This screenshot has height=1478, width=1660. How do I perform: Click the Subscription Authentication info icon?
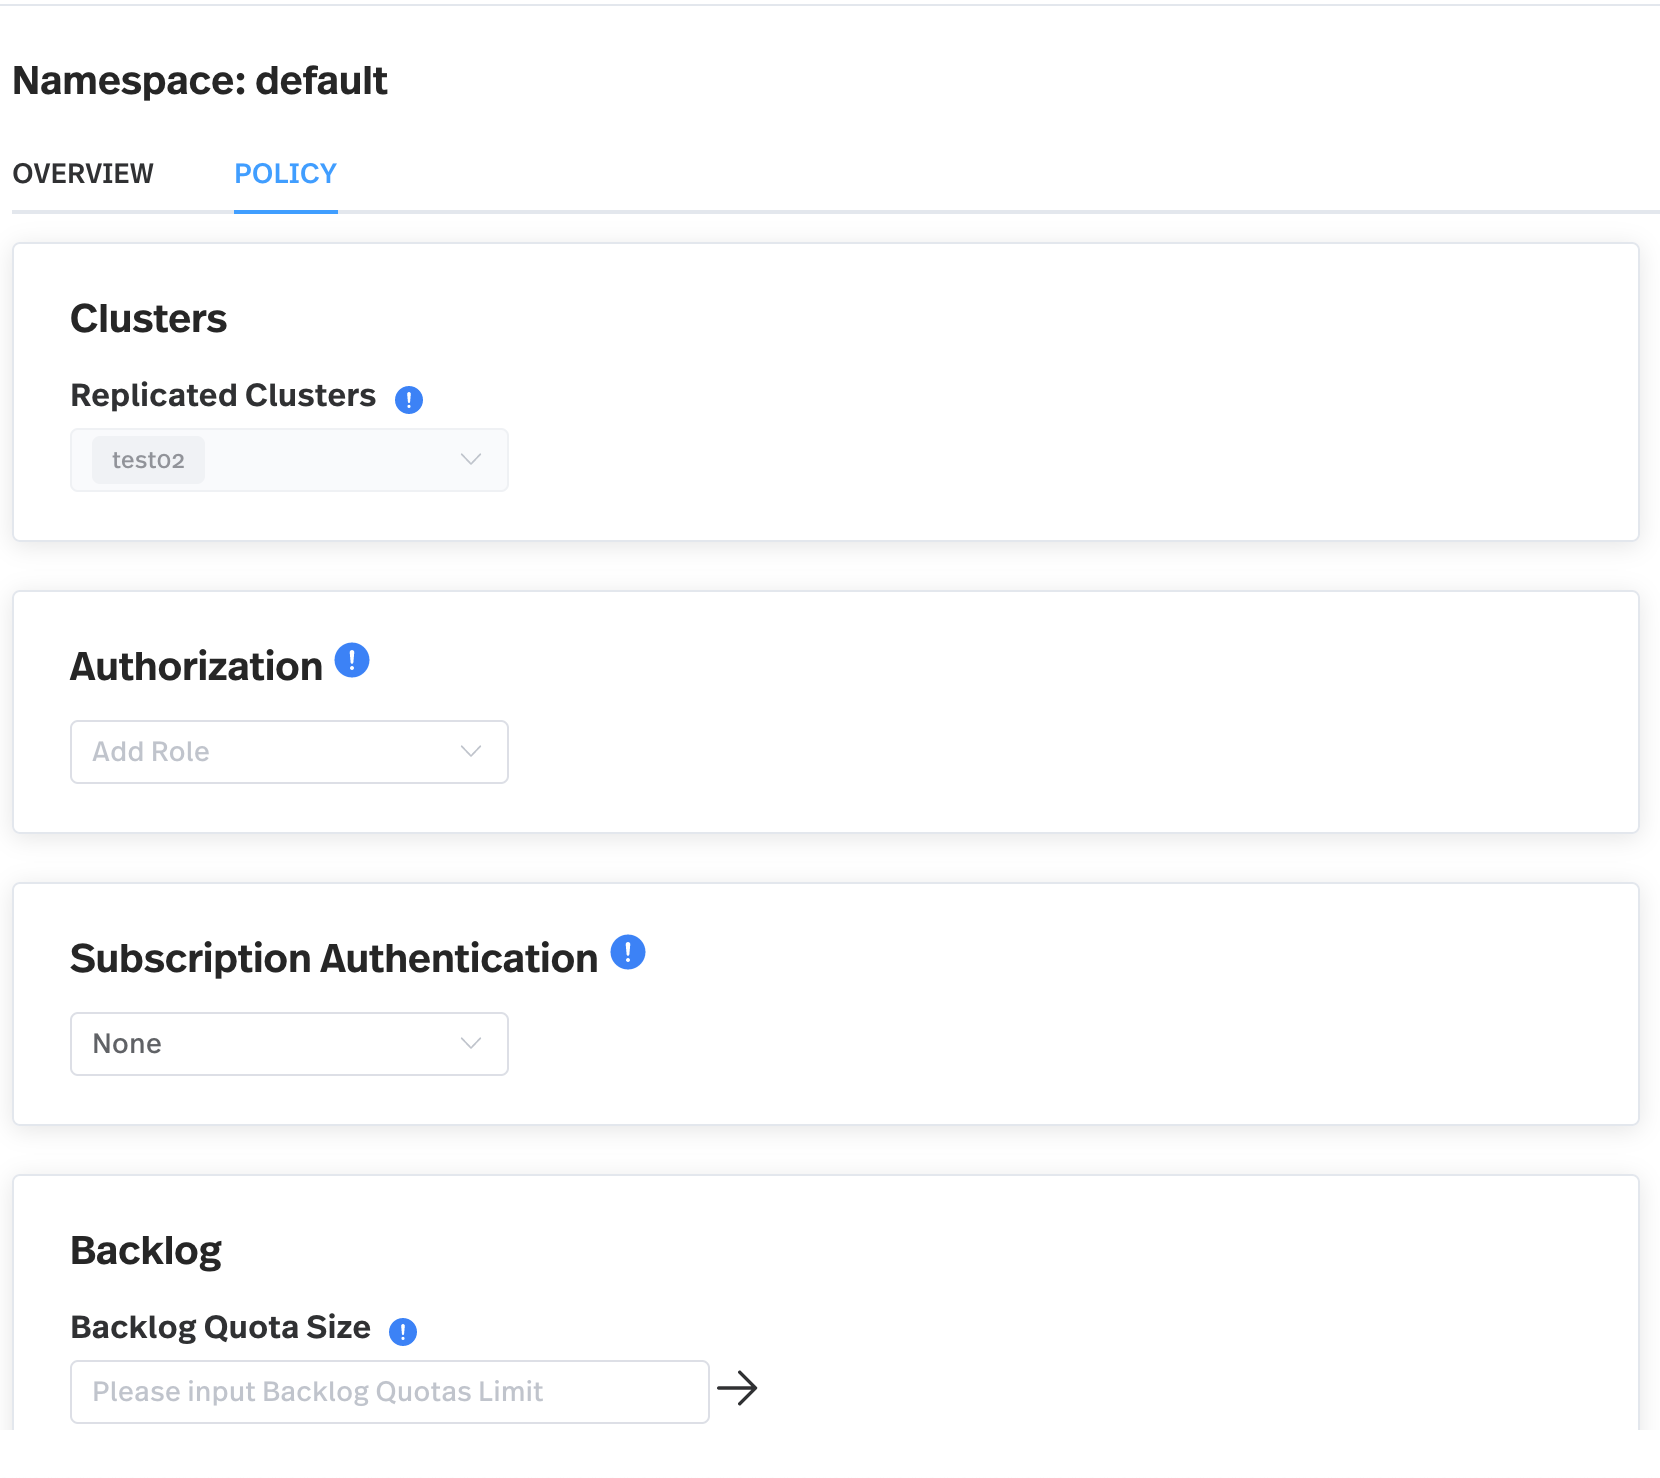[630, 952]
